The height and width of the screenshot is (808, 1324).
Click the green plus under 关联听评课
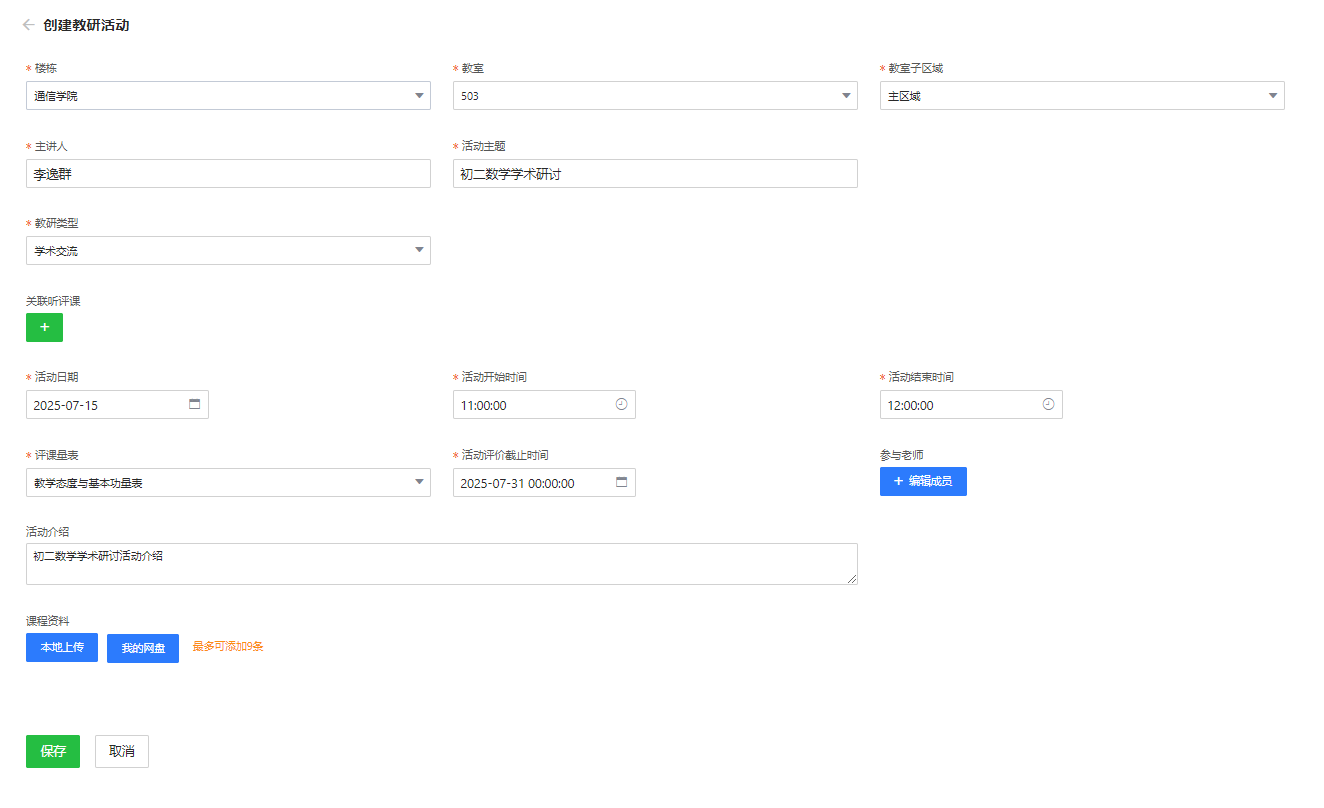tap(44, 328)
